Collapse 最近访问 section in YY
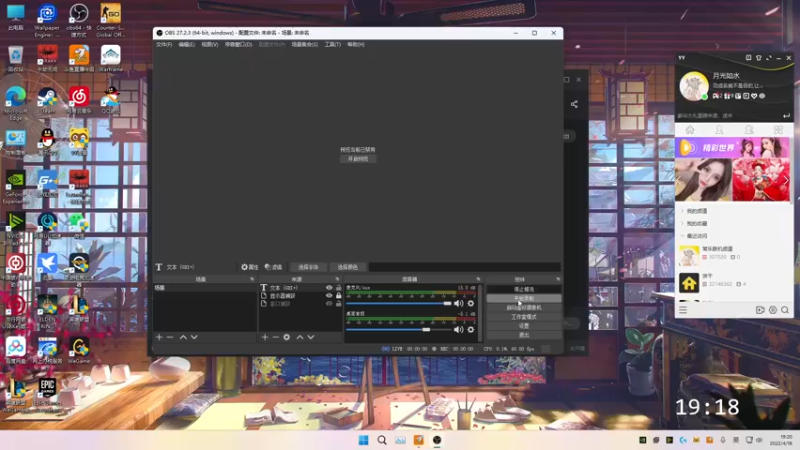800x450 pixels. (682, 236)
